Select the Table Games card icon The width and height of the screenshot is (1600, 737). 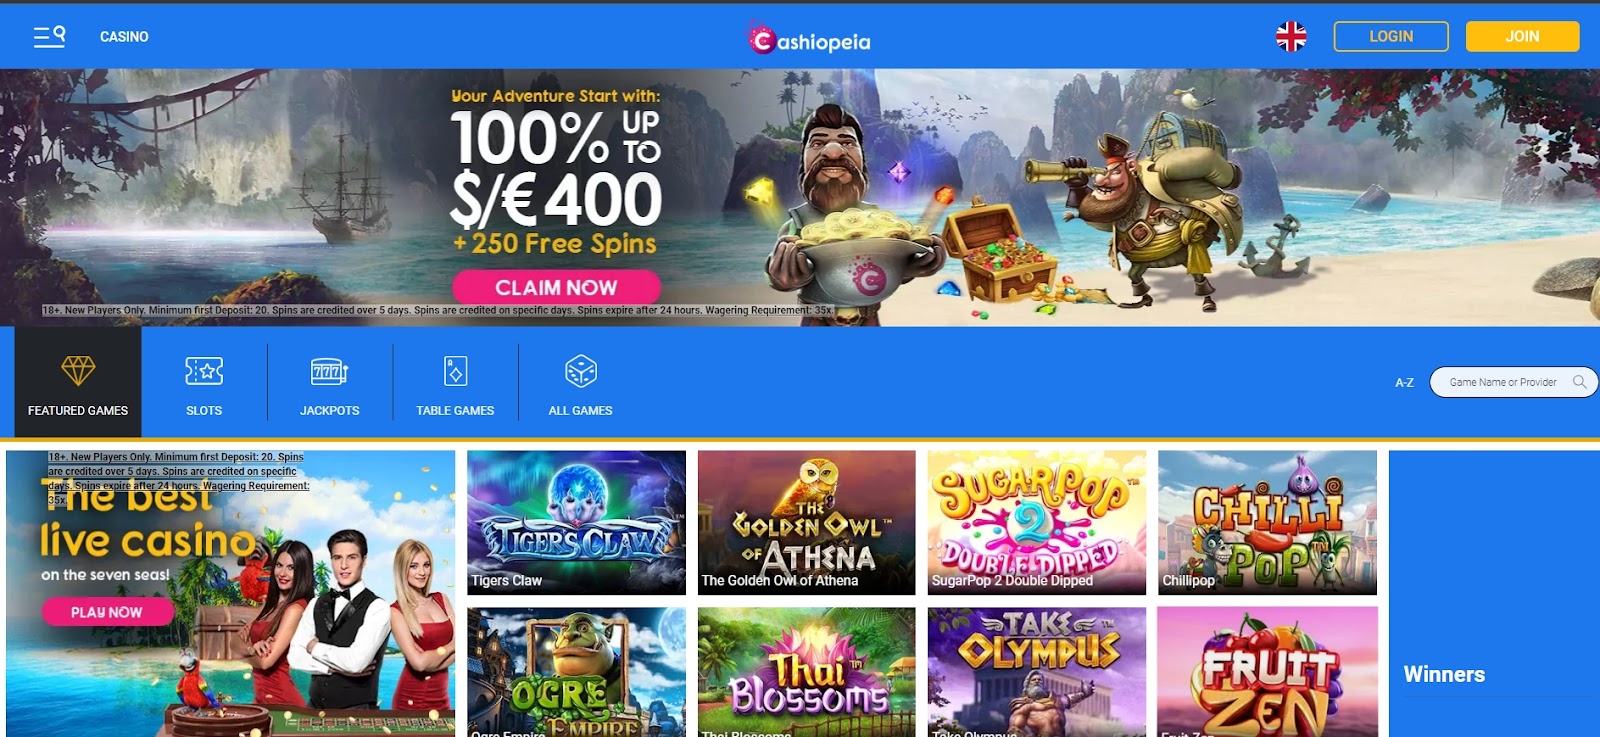(x=455, y=371)
